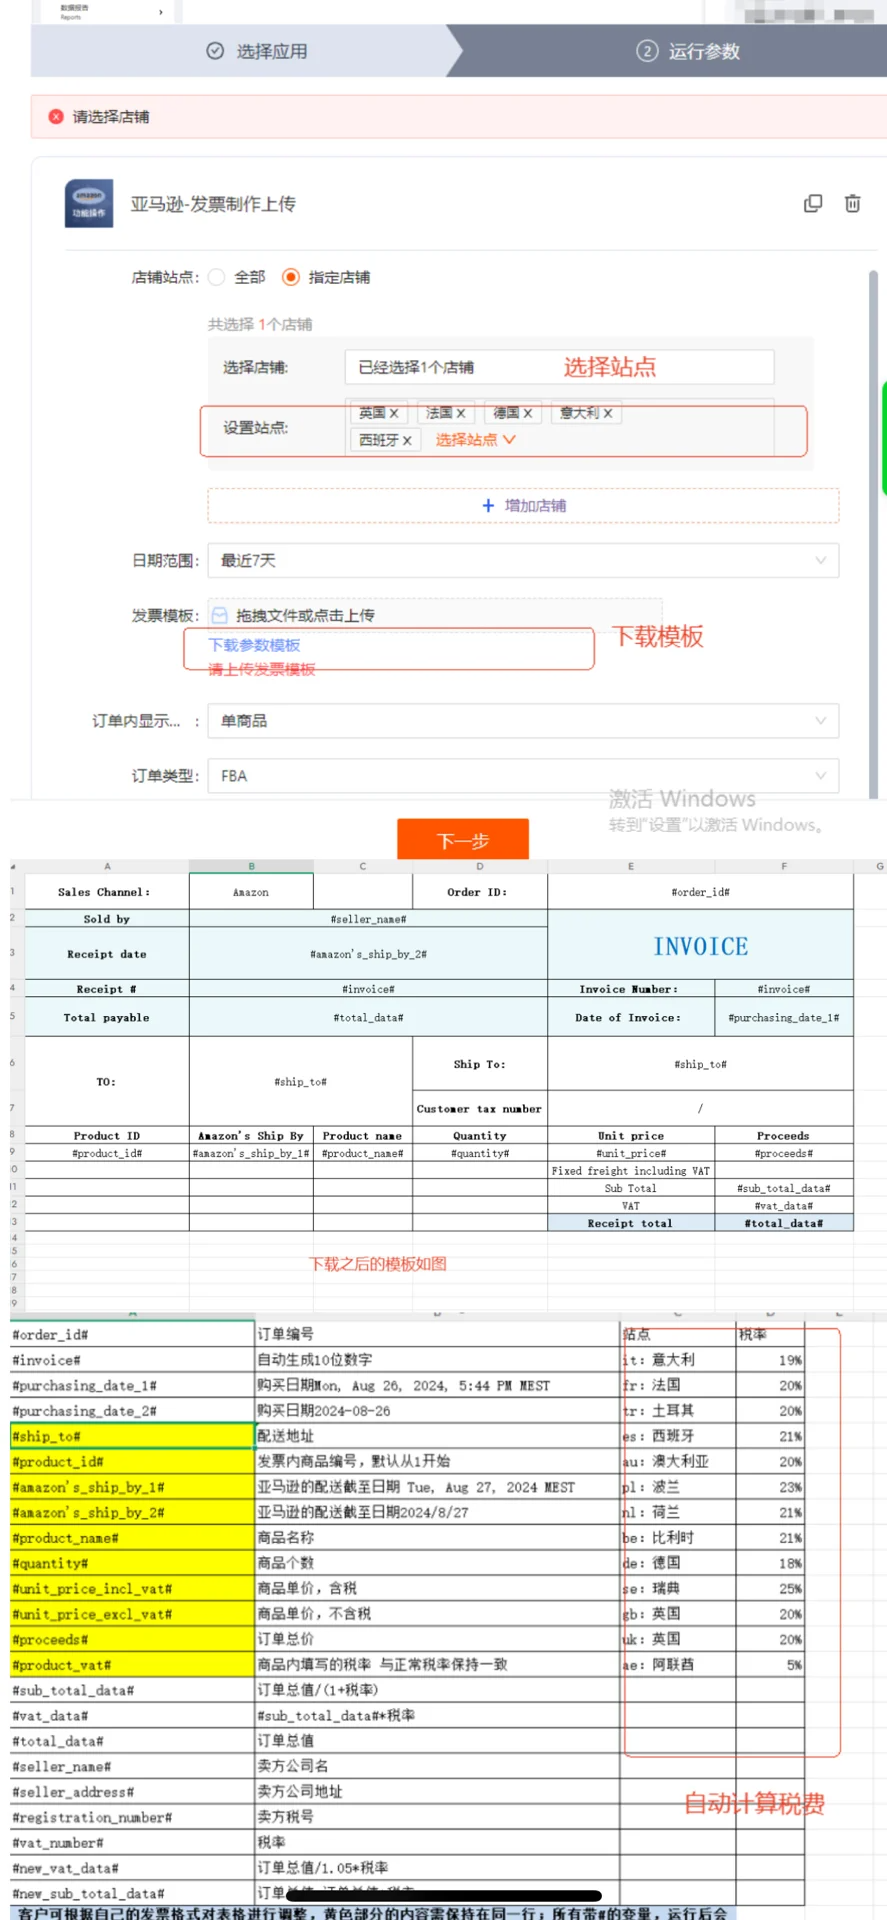Open the 订单内显示 单商品 dropdown
The width and height of the screenshot is (887, 1920).
pos(523,721)
